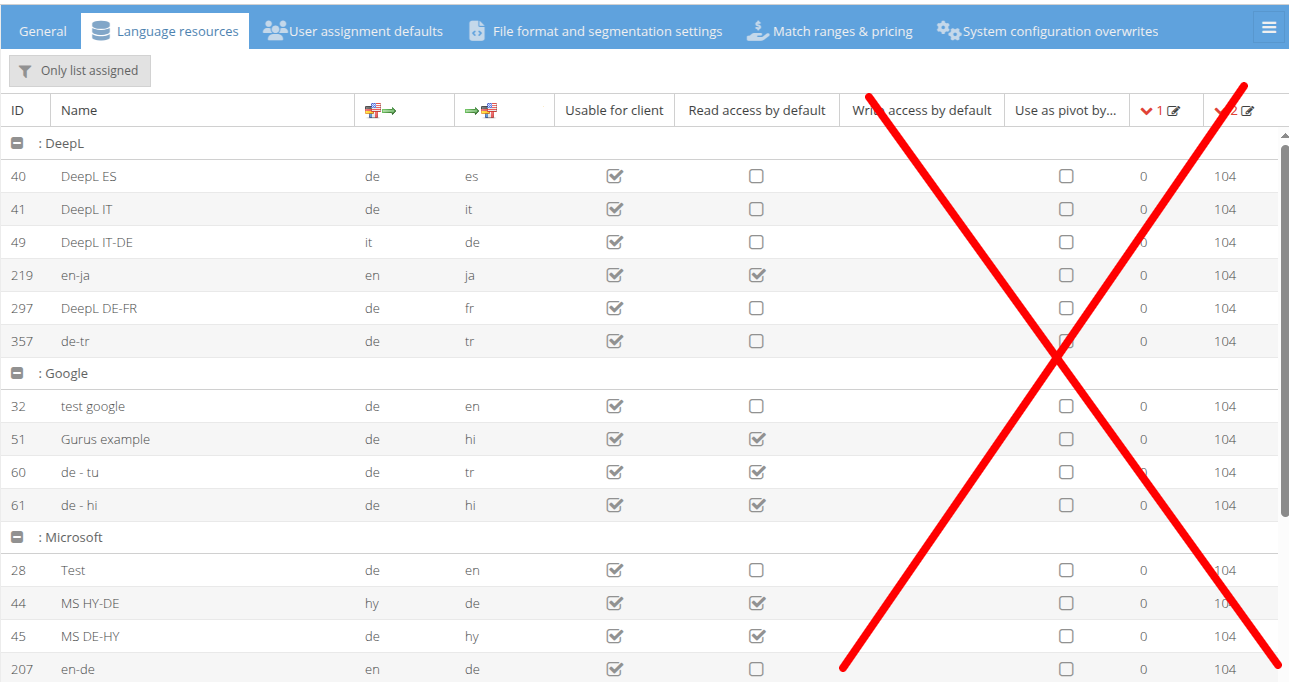Open the hamburger menu at top right
The image size is (1289, 682).
tap(1268, 28)
